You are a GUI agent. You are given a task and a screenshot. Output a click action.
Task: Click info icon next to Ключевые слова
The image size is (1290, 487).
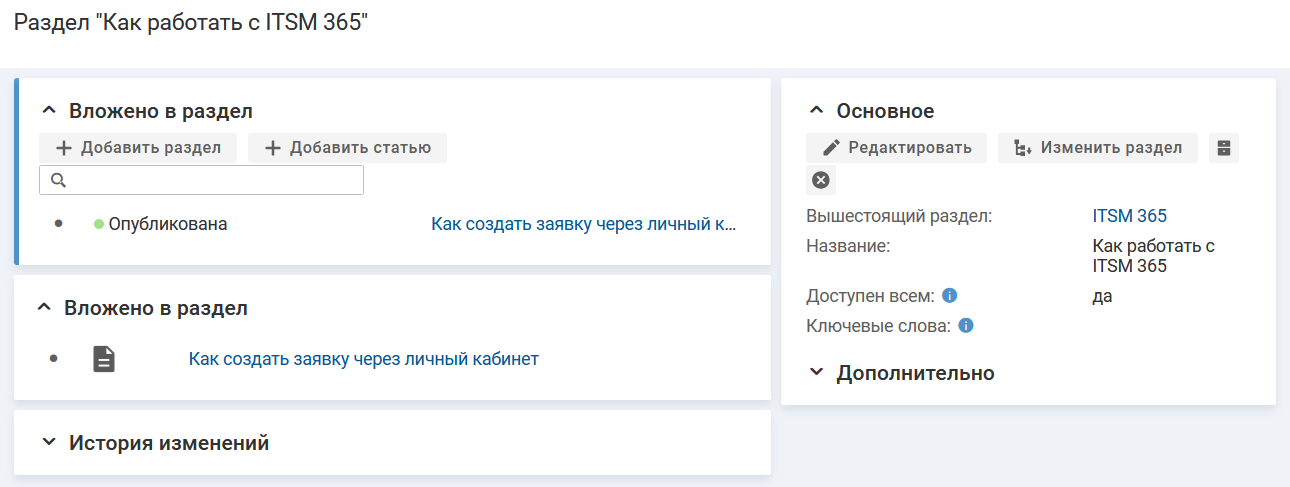click(966, 326)
